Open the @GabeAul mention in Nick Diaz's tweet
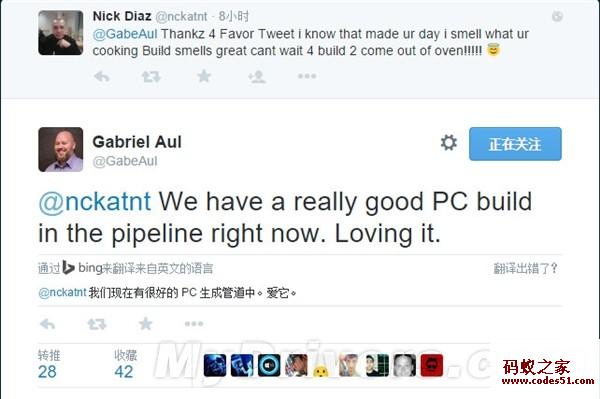The image size is (600, 399). [125, 34]
